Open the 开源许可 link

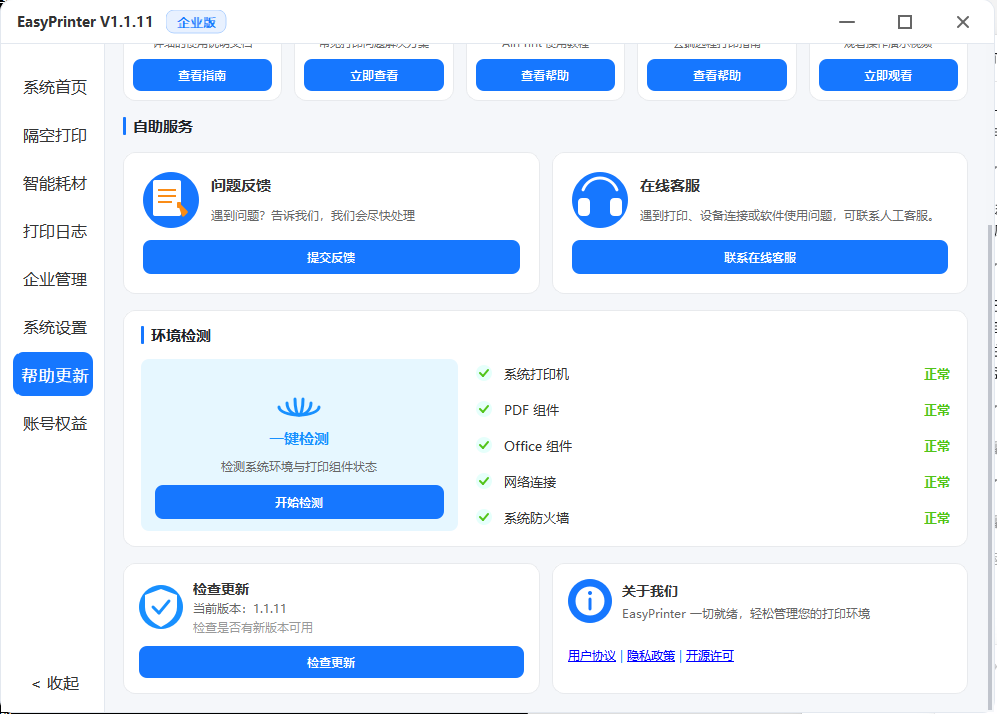pyautogui.click(x=710, y=656)
